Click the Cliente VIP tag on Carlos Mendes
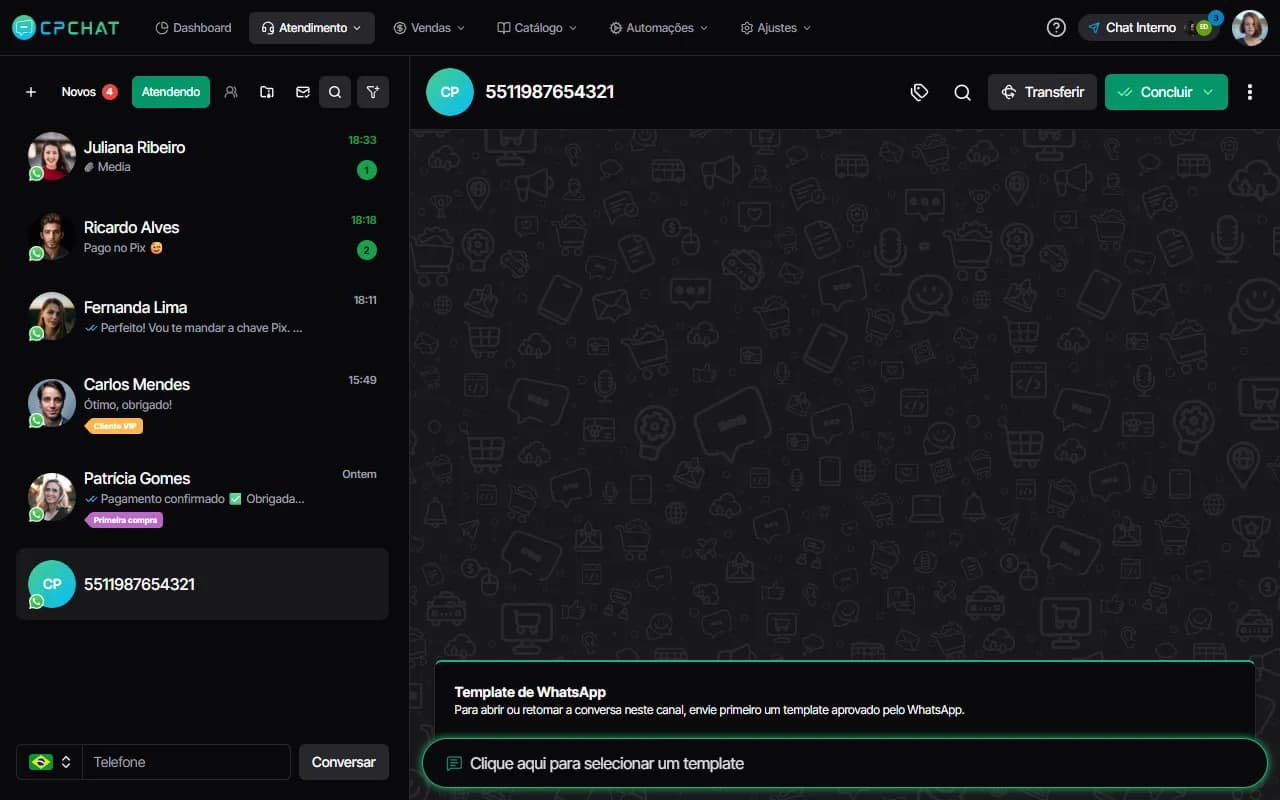 (114, 426)
